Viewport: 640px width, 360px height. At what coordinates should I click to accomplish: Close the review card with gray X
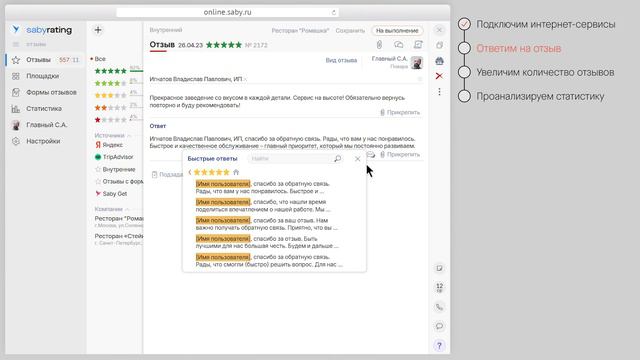pos(439,30)
